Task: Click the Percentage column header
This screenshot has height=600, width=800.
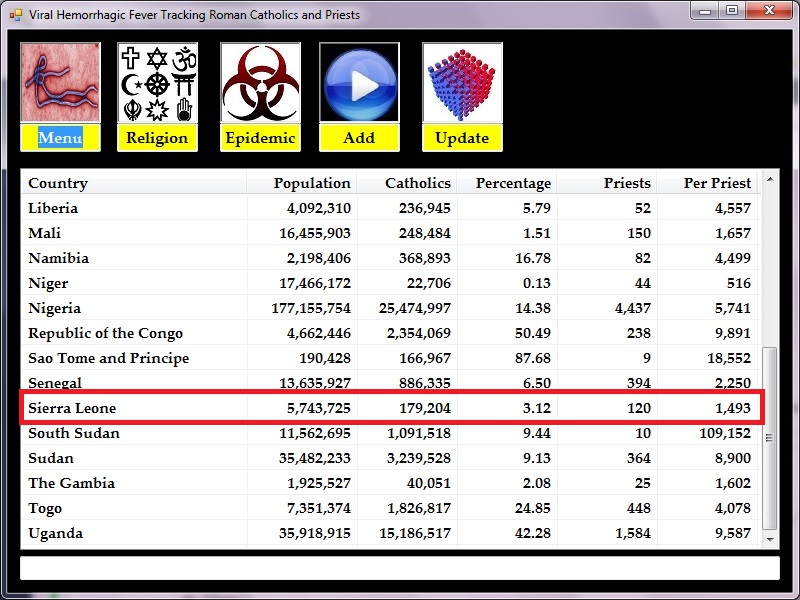Action: [507, 183]
